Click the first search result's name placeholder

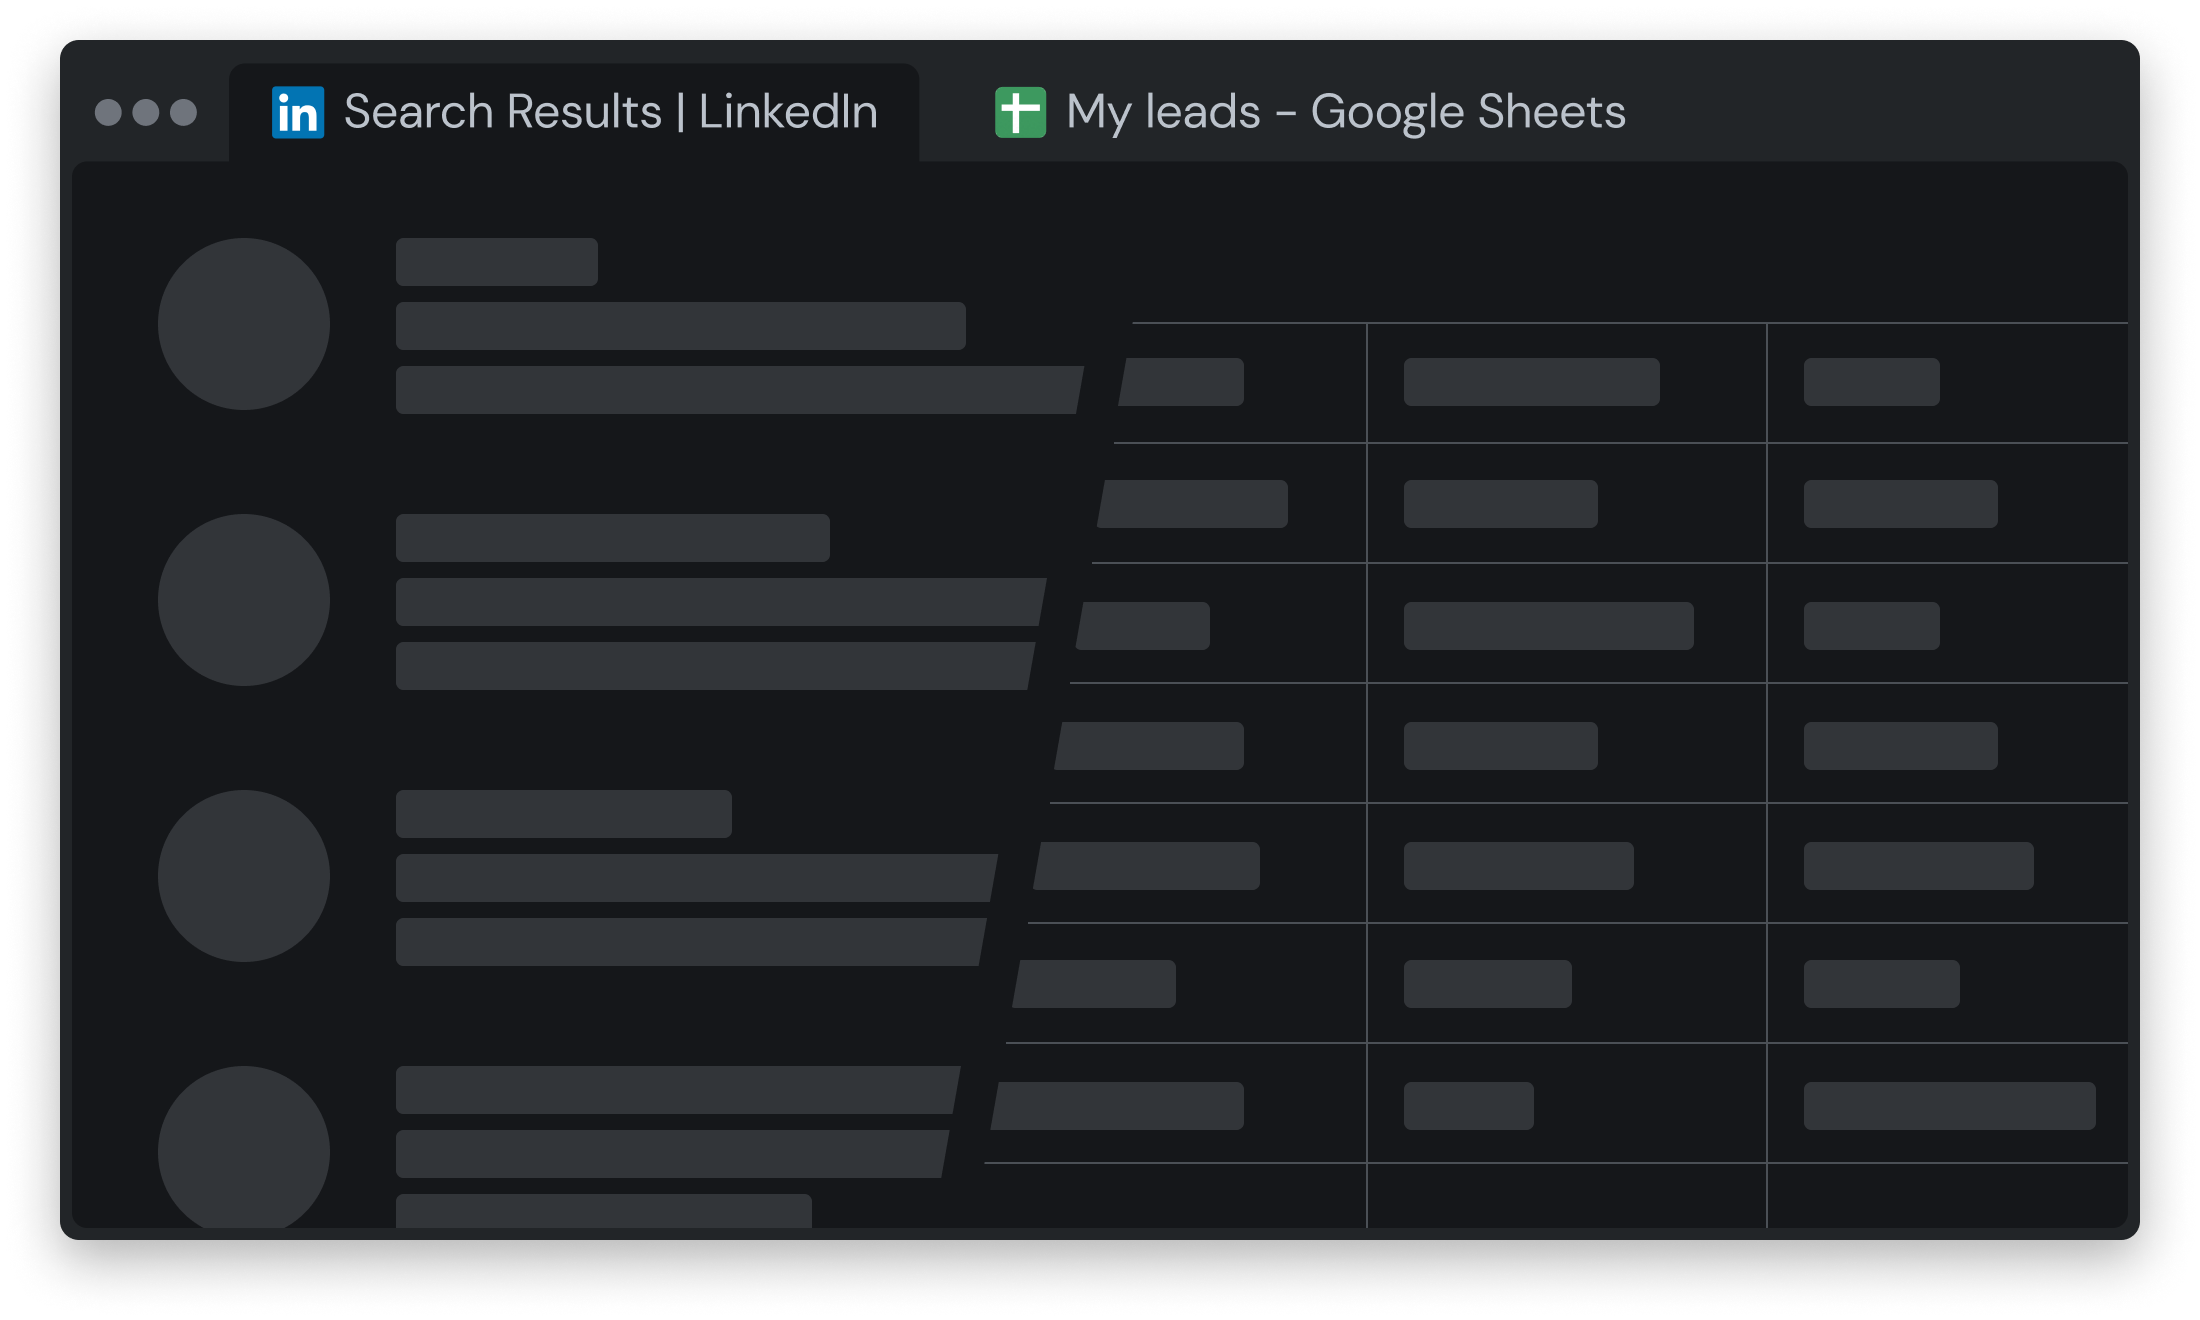[497, 262]
